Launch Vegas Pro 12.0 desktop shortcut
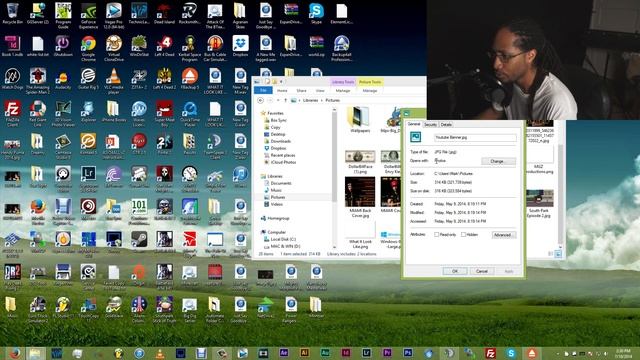This screenshot has width=640, height=360. click(x=113, y=16)
